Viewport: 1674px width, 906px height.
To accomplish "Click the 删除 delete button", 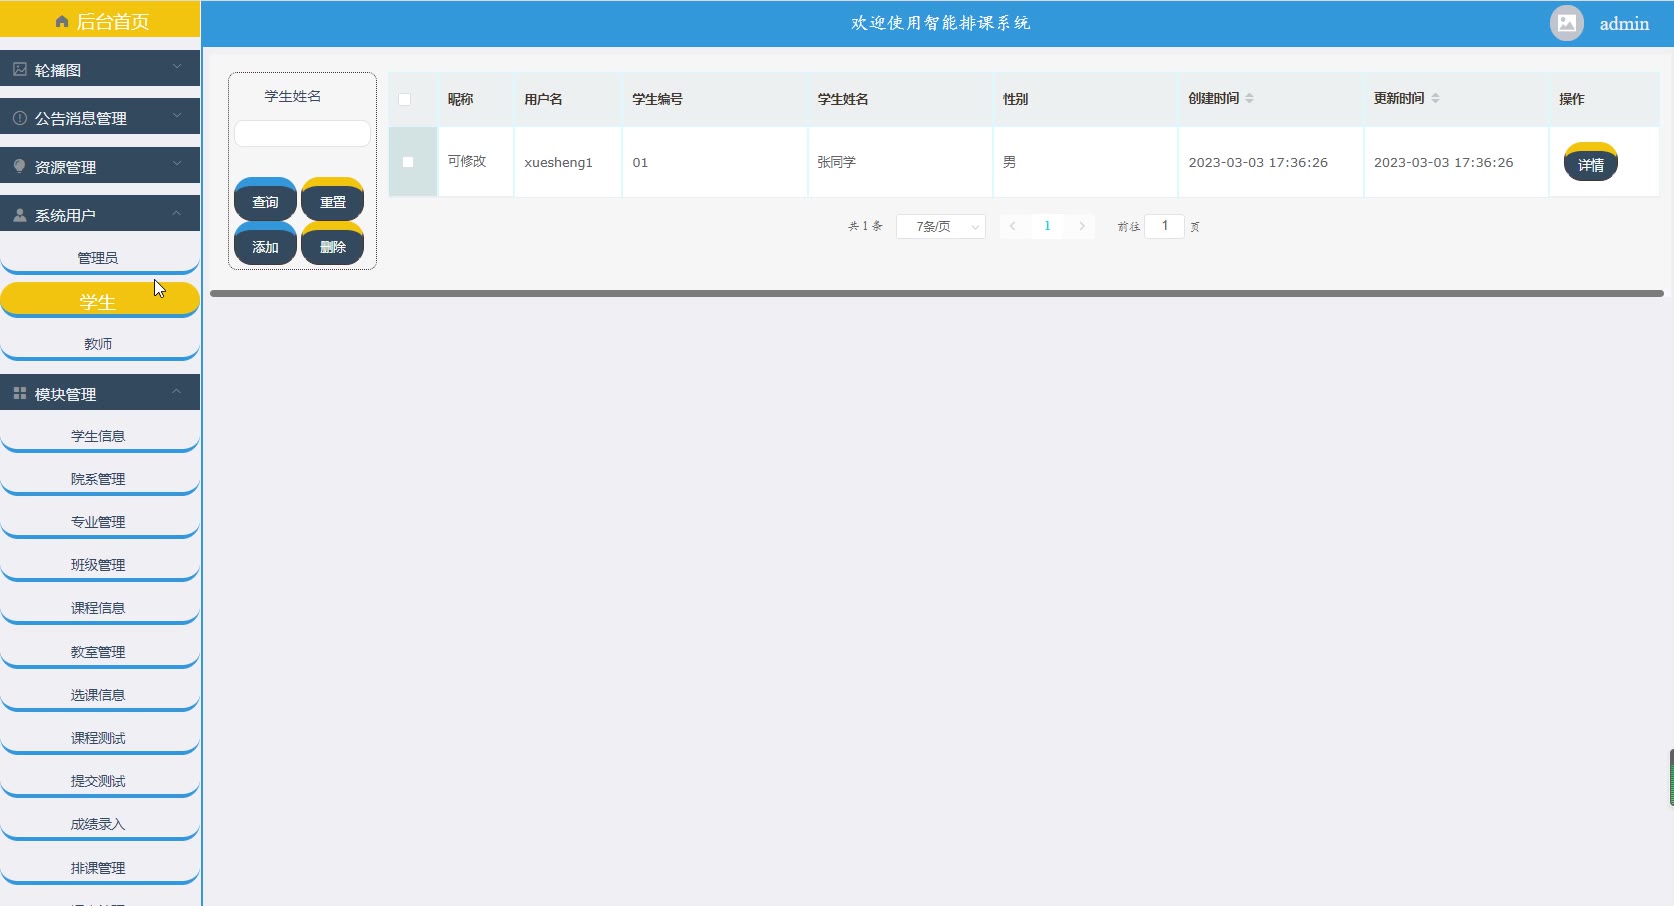I will 333,244.
